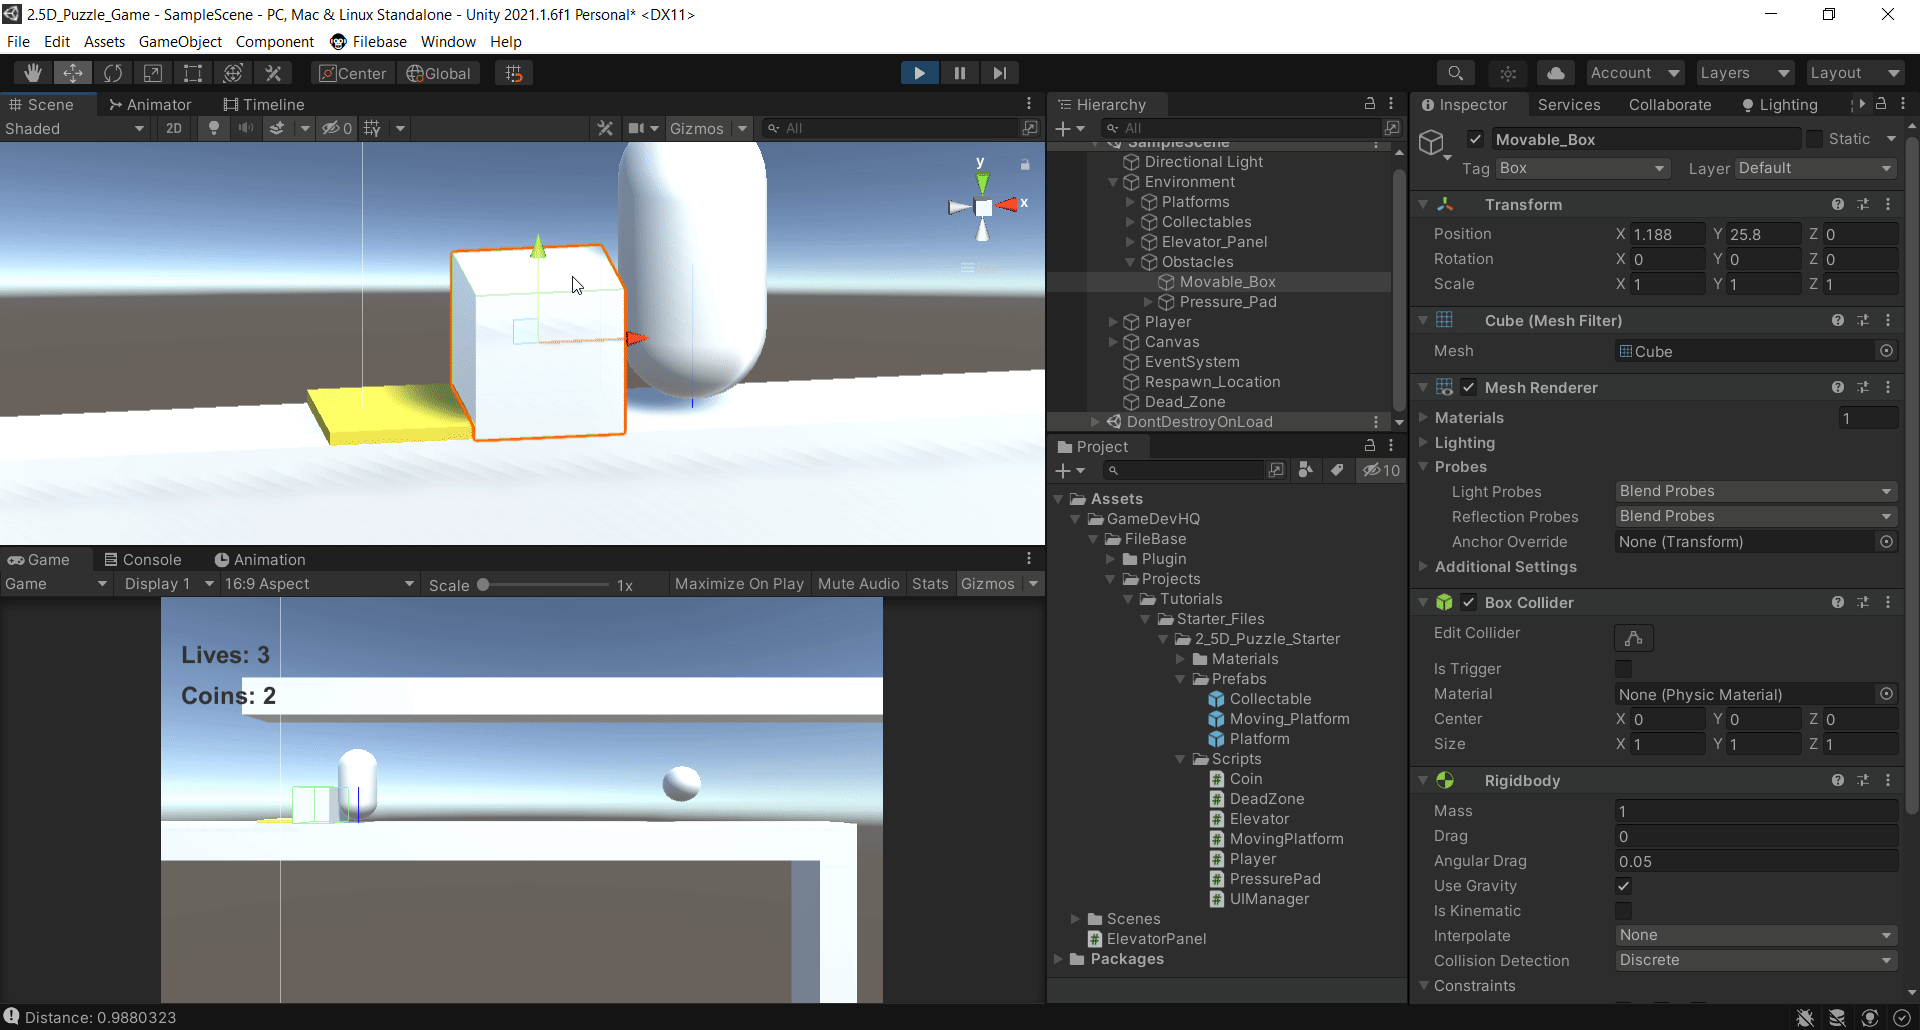
Task: Activate the Rotate tool
Action: (113, 72)
